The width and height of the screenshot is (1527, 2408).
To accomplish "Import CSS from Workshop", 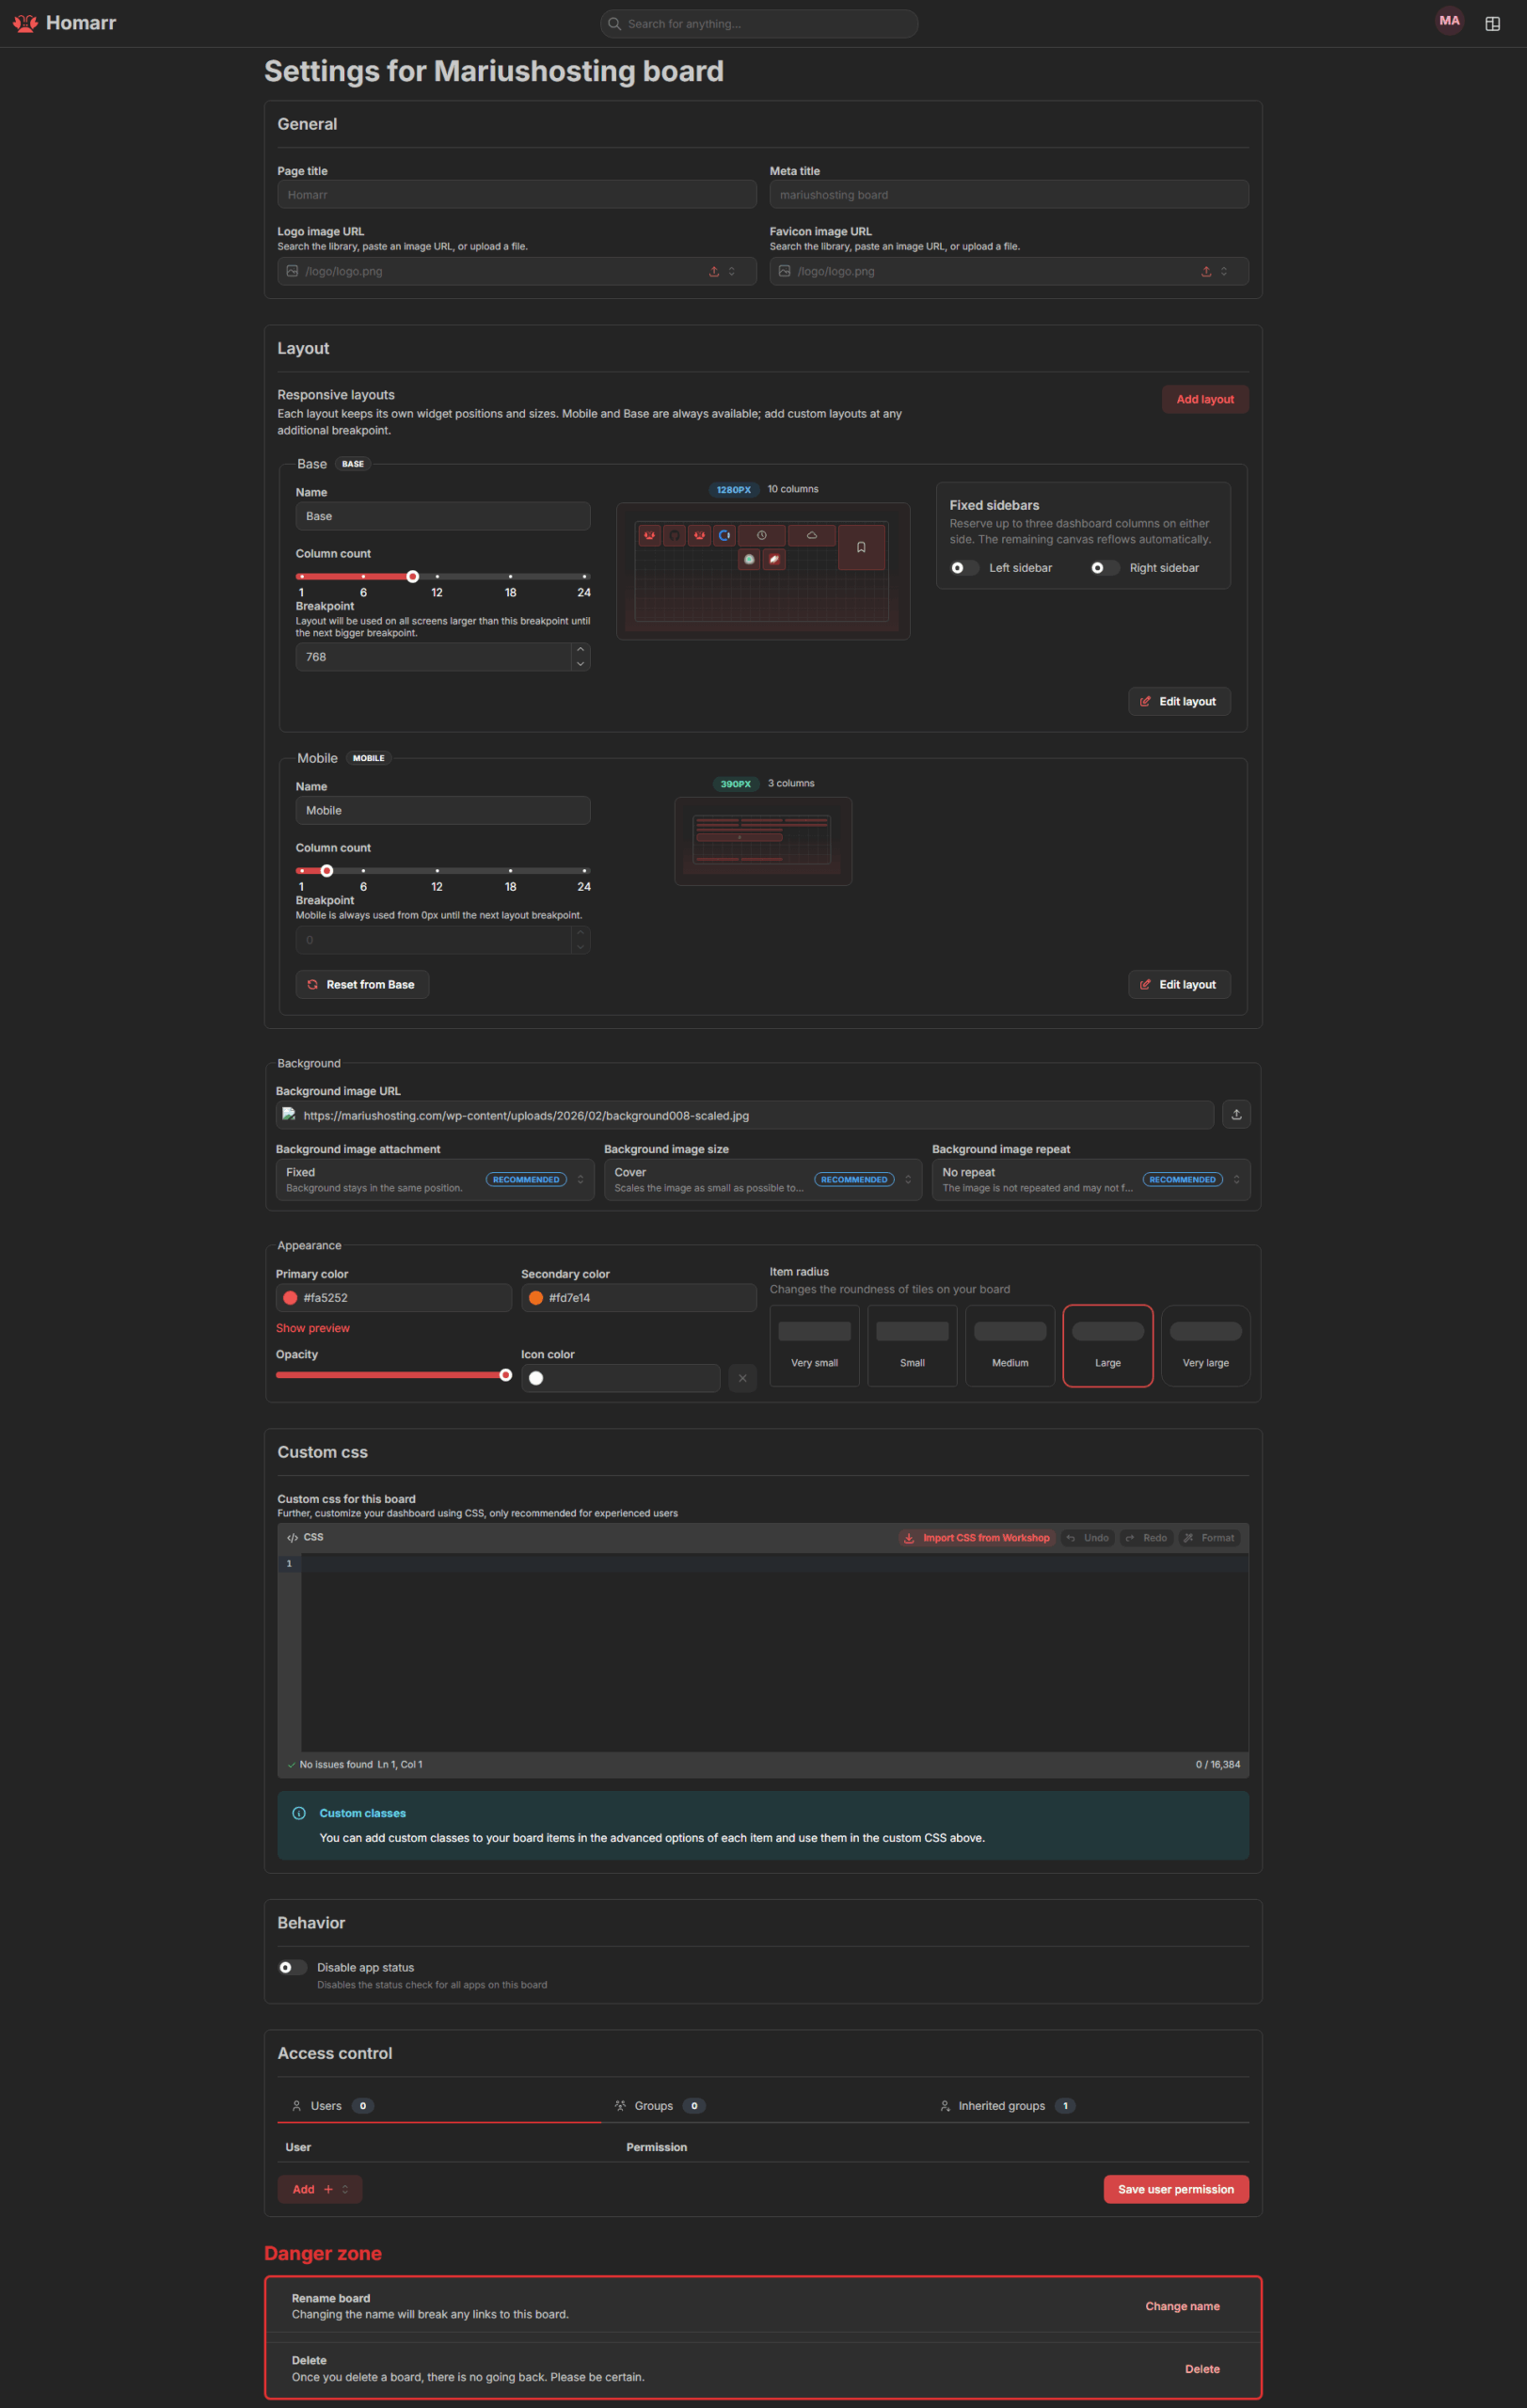I will pos(976,1538).
